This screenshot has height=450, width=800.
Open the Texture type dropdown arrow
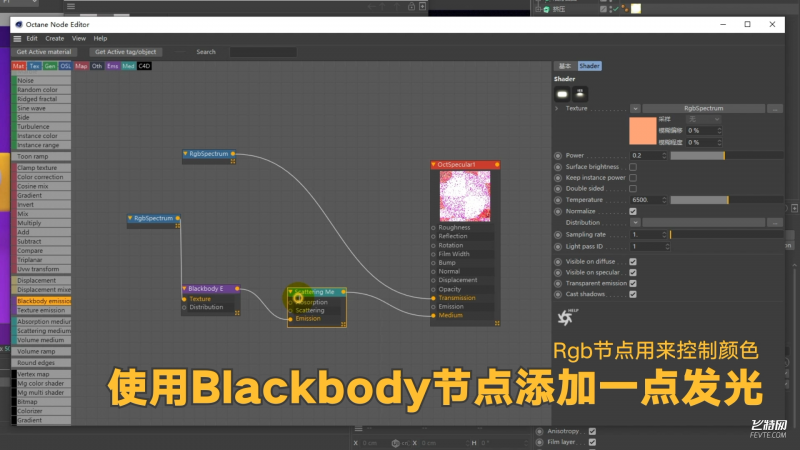[635, 109]
